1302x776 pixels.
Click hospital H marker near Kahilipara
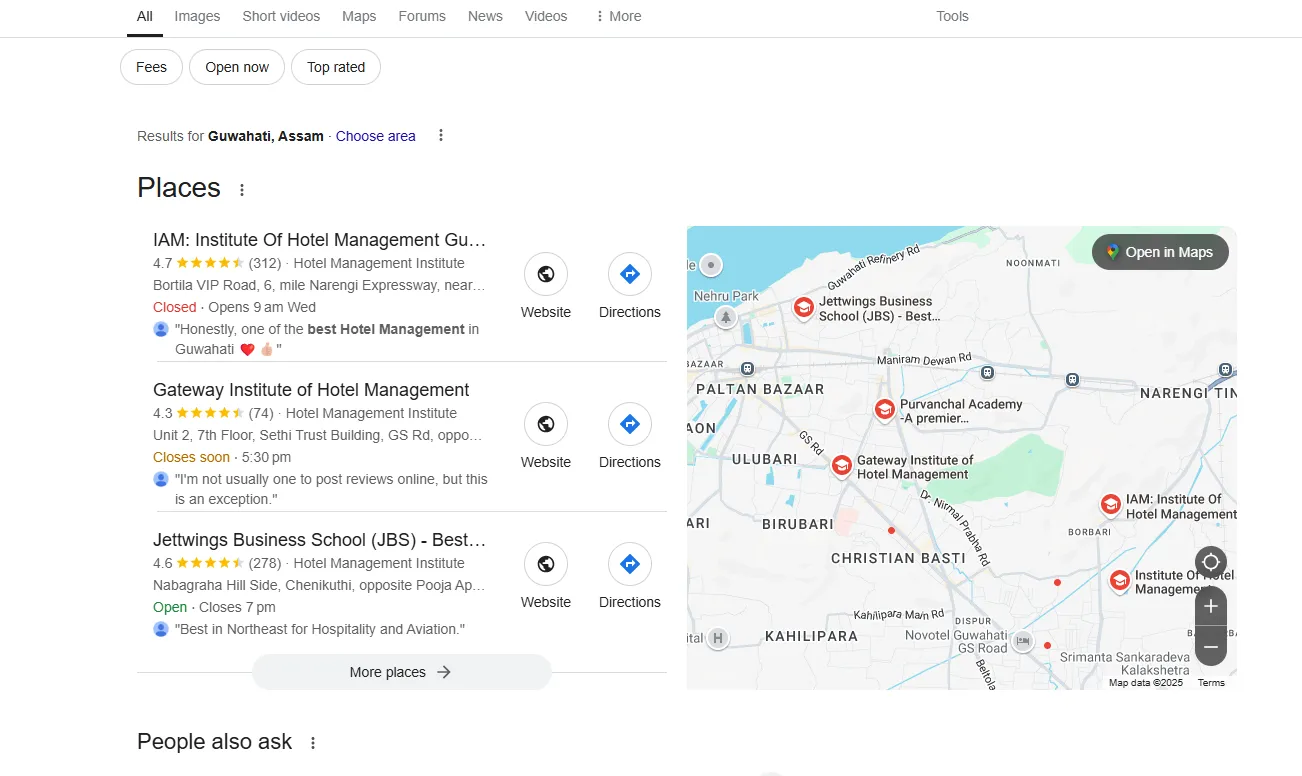point(717,638)
